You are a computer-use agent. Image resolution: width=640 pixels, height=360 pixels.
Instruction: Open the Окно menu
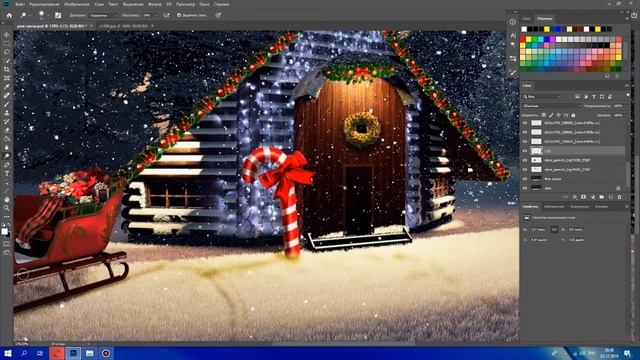pyautogui.click(x=204, y=4)
